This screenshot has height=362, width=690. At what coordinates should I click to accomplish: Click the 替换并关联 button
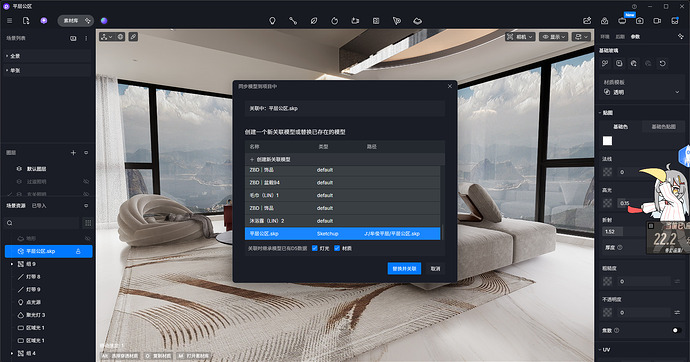click(404, 268)
